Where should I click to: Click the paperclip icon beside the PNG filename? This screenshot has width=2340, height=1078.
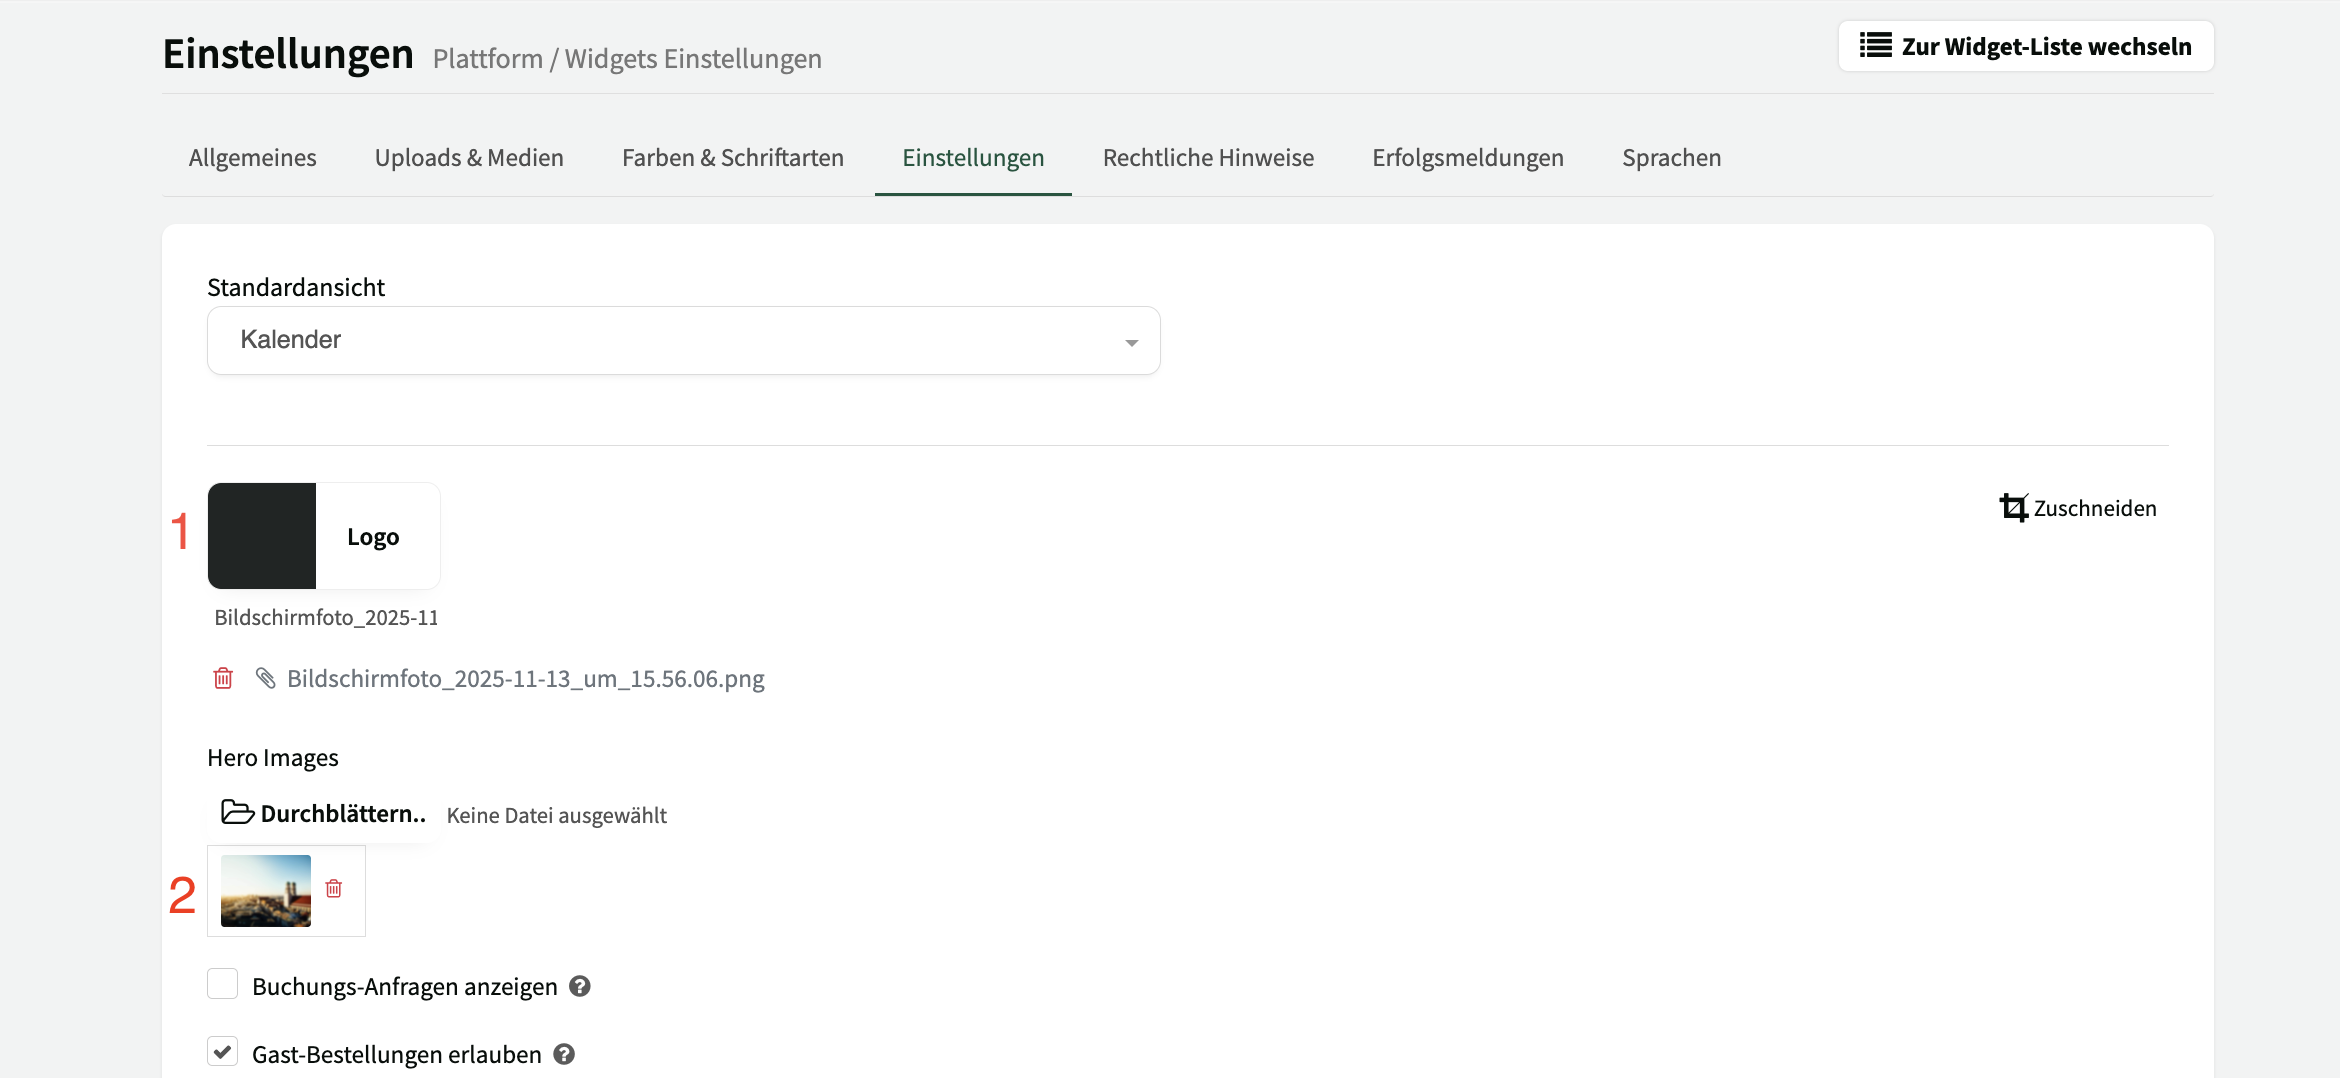tap(266, 678)
